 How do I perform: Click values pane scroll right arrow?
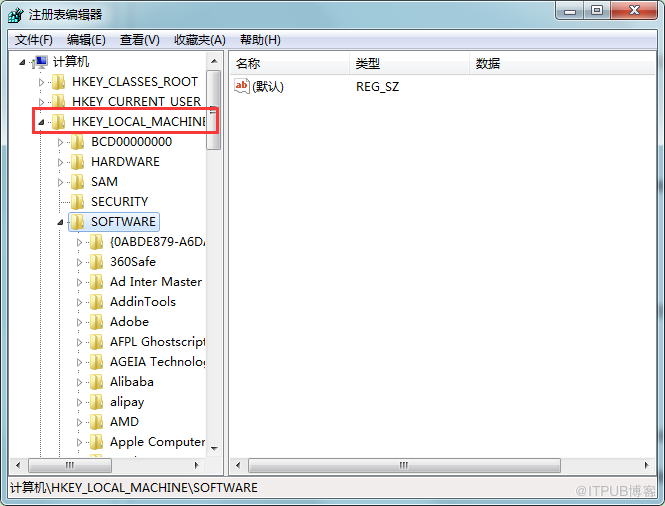click(646, 465)
